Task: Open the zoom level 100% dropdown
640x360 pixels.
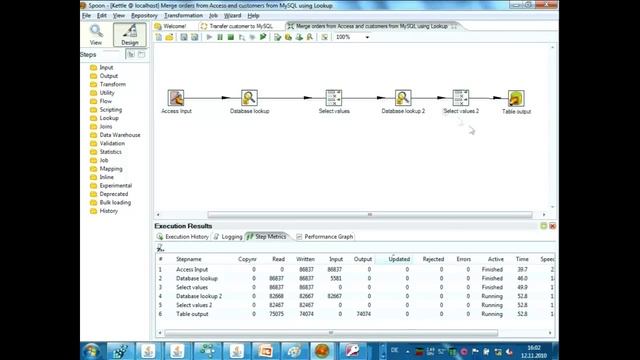Action: (367, 37)
